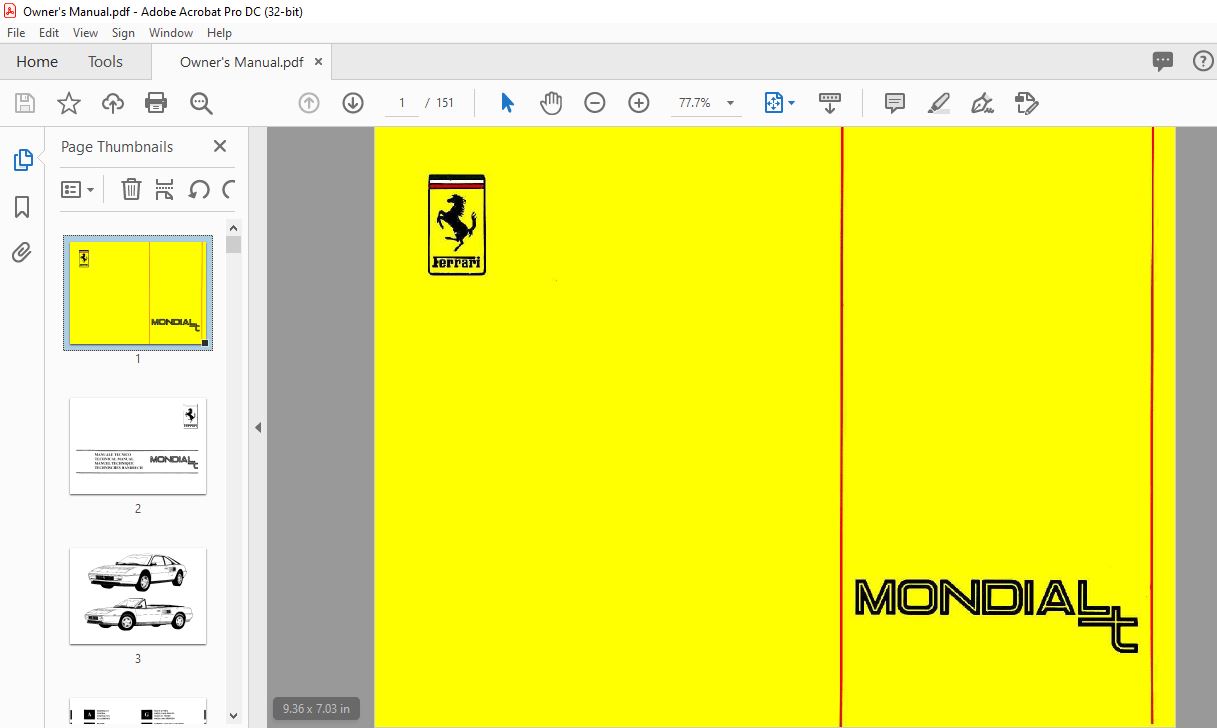Select the Highlight text tool
The height and width of the screenshot is (728, 1217).
pos(938,103)
